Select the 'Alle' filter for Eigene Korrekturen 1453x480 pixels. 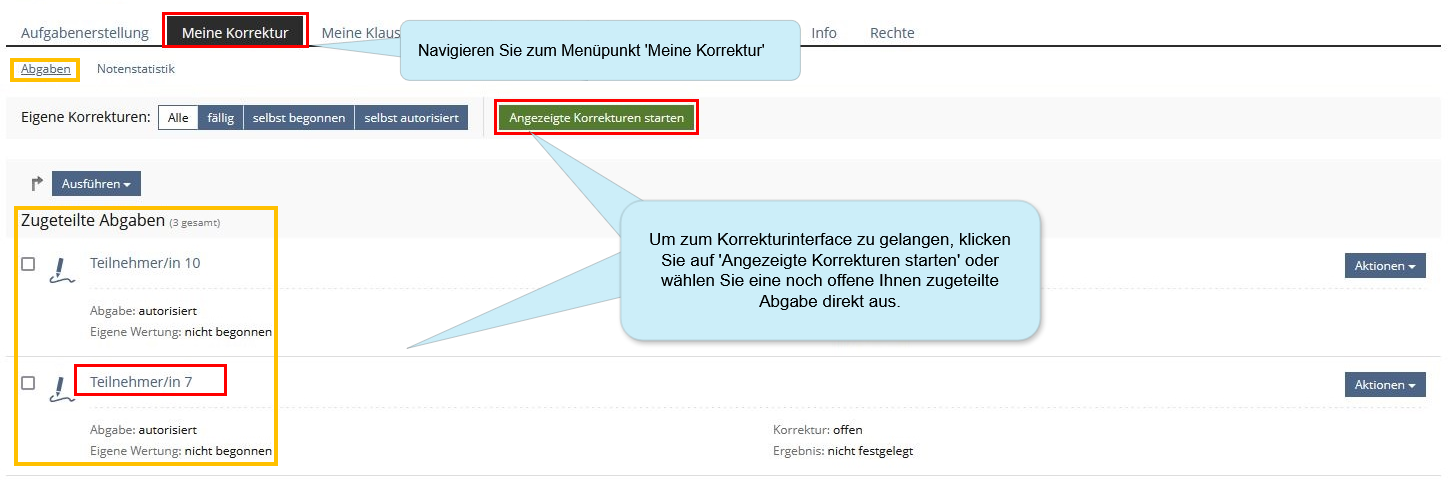tap(178, 118)
